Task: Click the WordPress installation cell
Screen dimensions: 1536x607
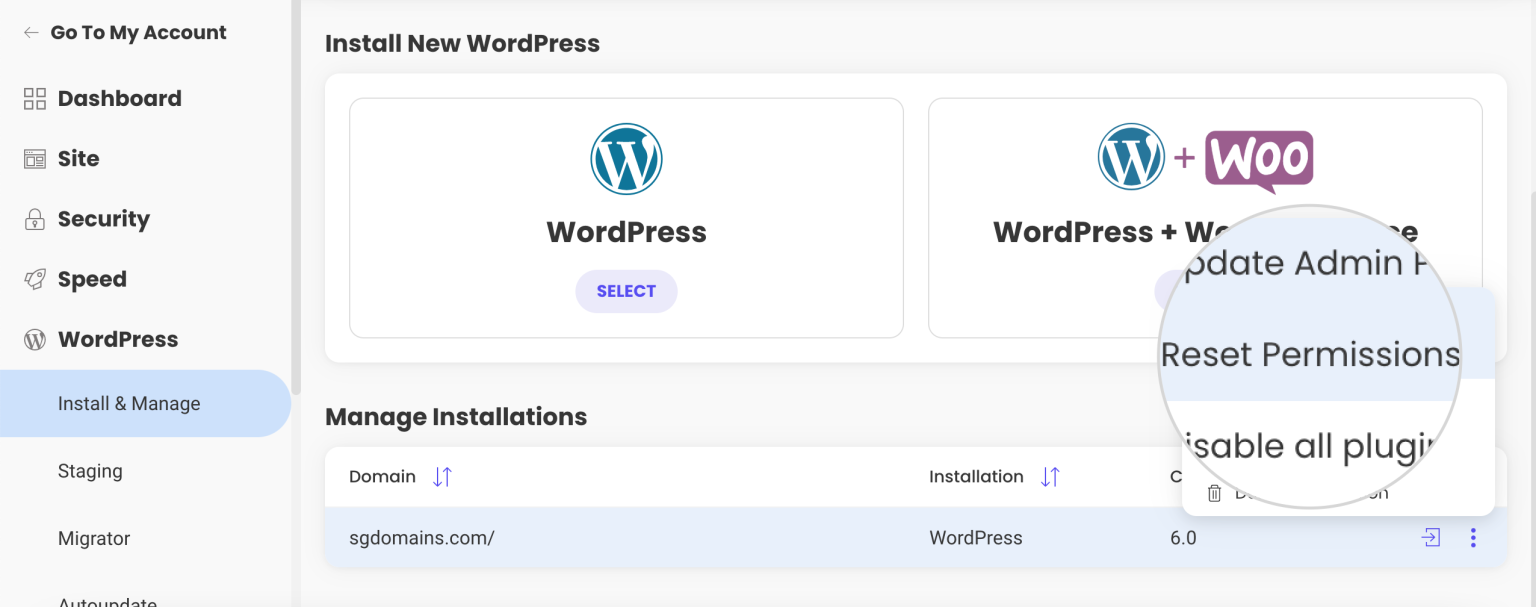Action: coord(976,538)
